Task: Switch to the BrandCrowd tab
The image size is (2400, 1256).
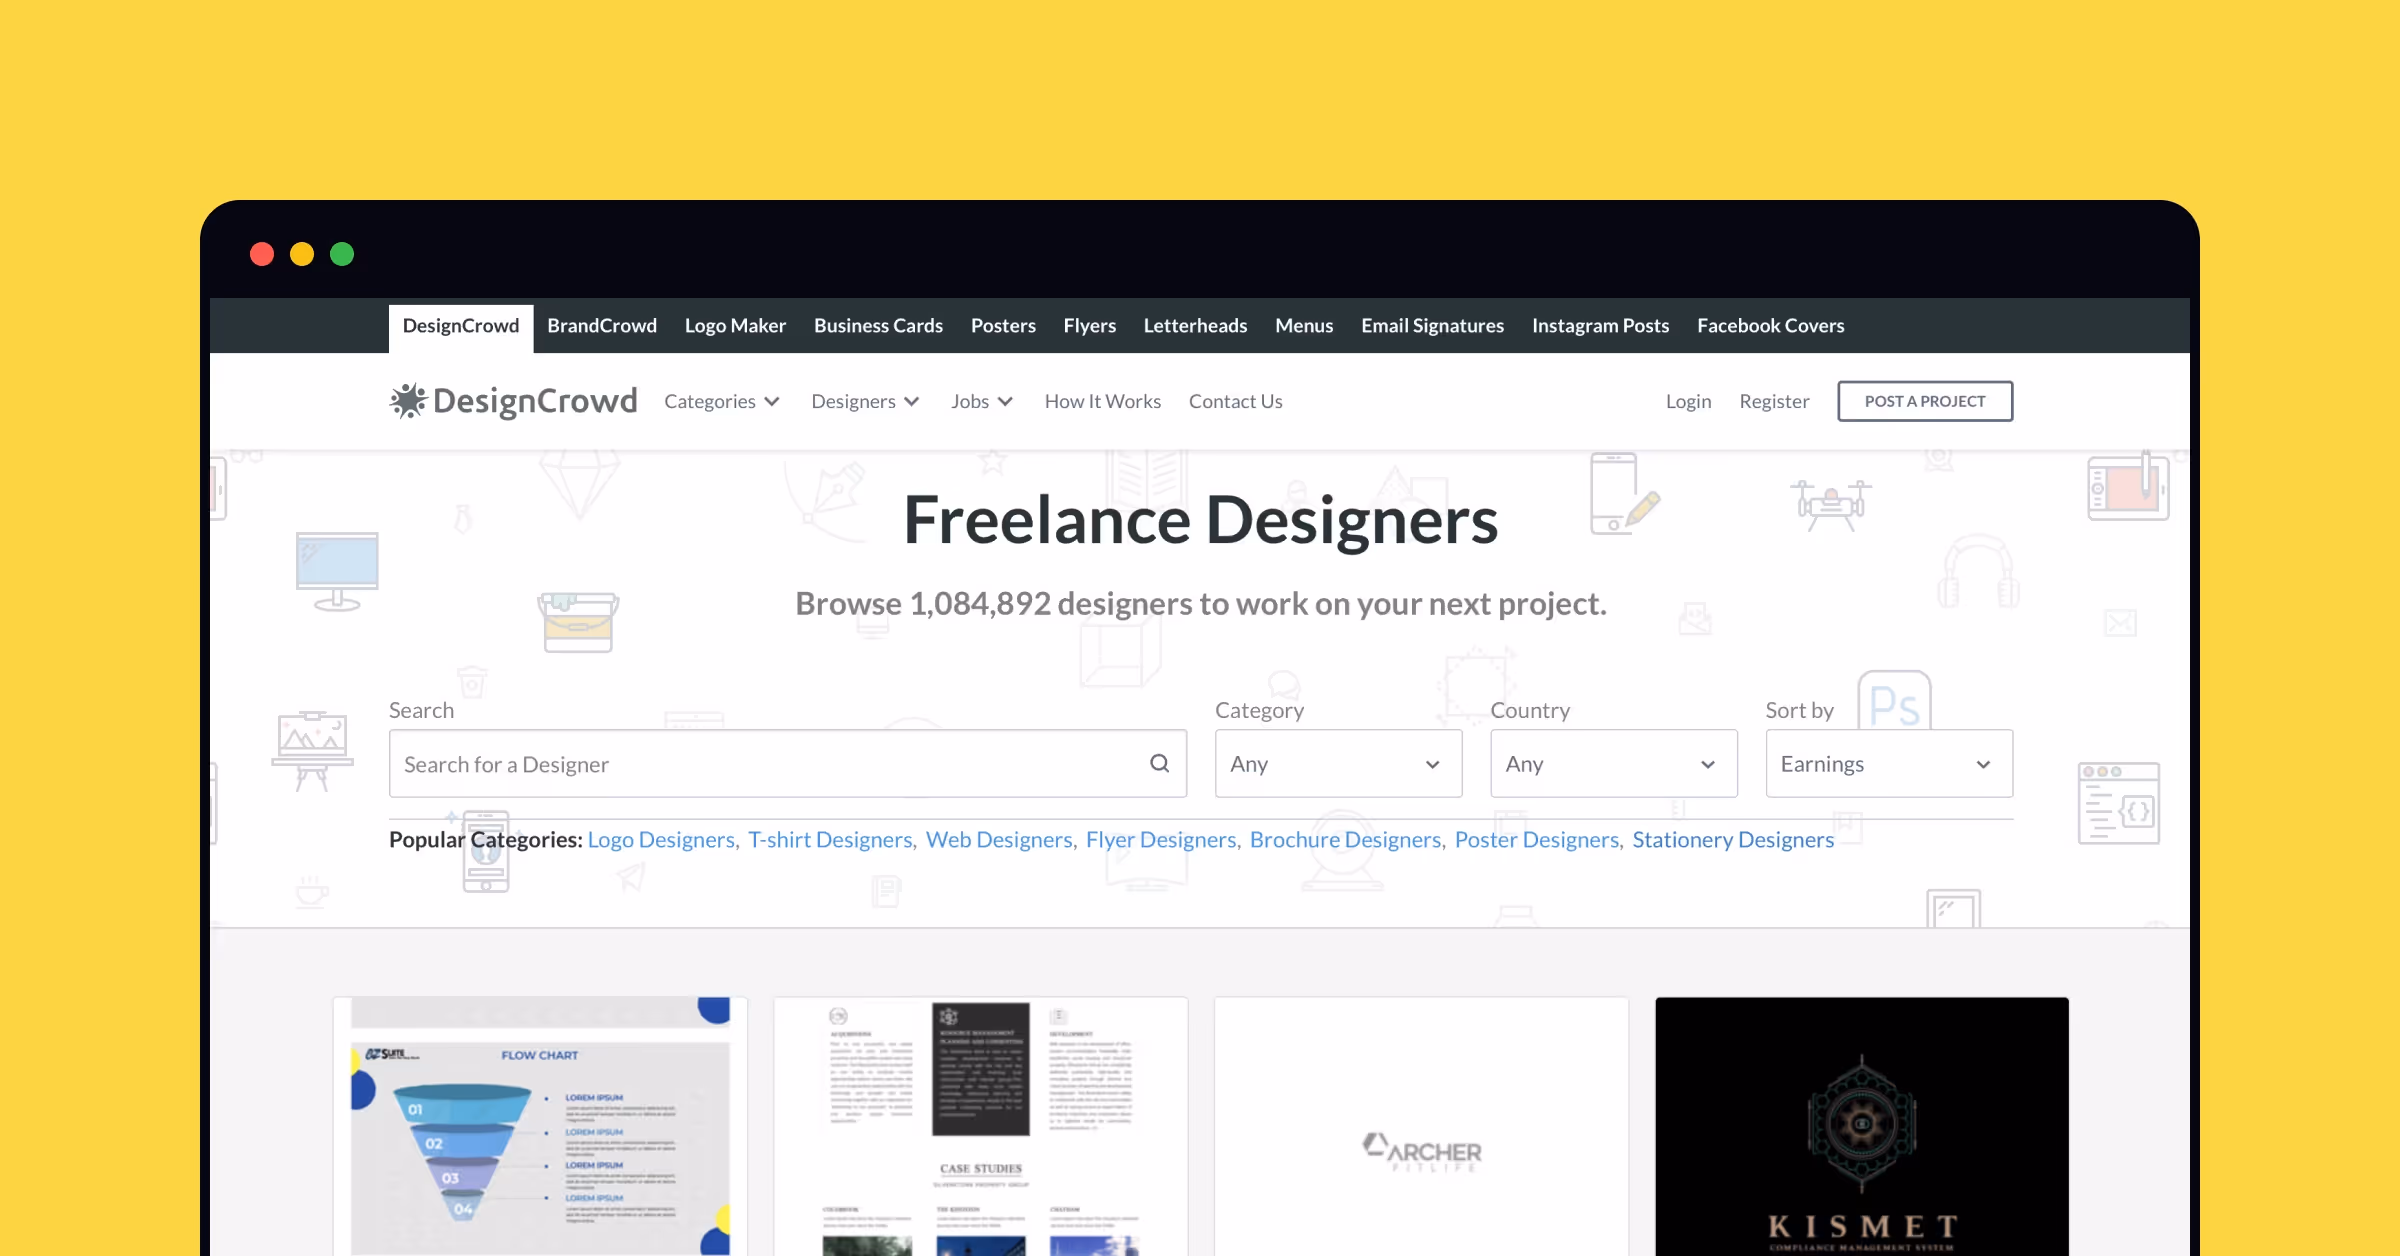Action: pyautogui.click(x=602, y=326)
